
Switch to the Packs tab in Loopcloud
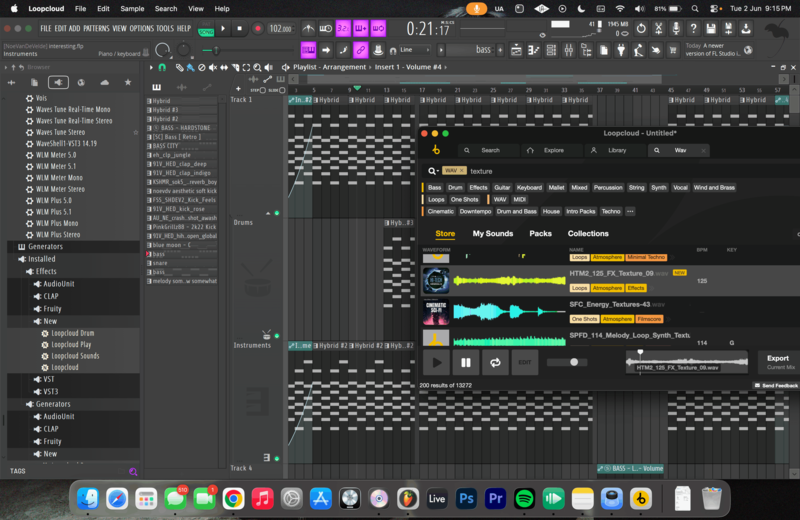pos(540,234)
